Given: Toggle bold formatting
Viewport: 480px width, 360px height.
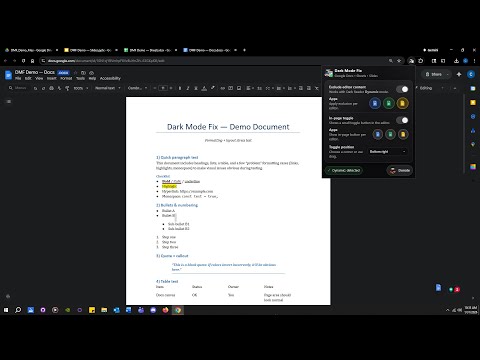Looking at the screenshot, I should point(180,88).
